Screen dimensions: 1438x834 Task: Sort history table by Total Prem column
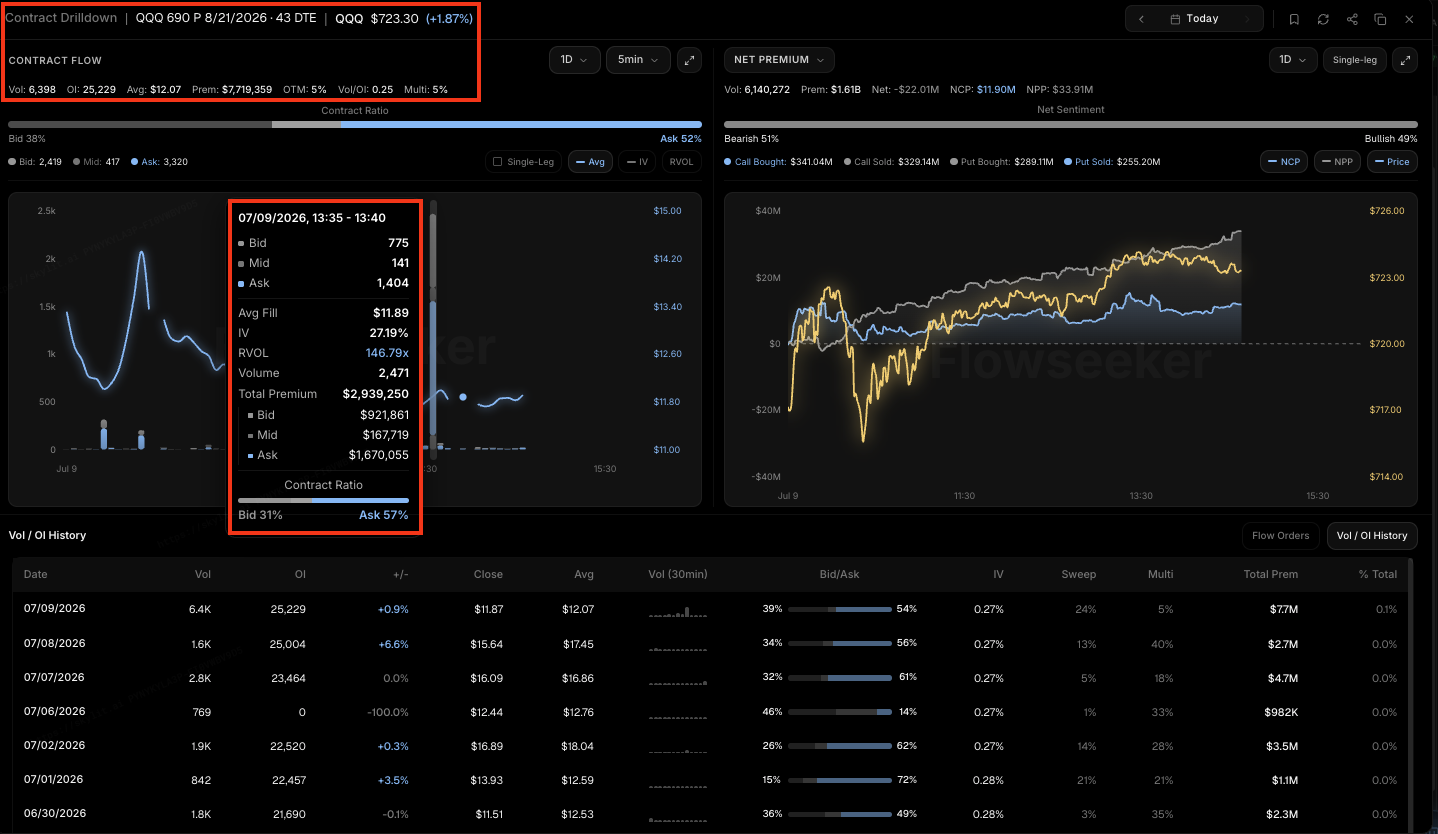tap(1271, 575)
